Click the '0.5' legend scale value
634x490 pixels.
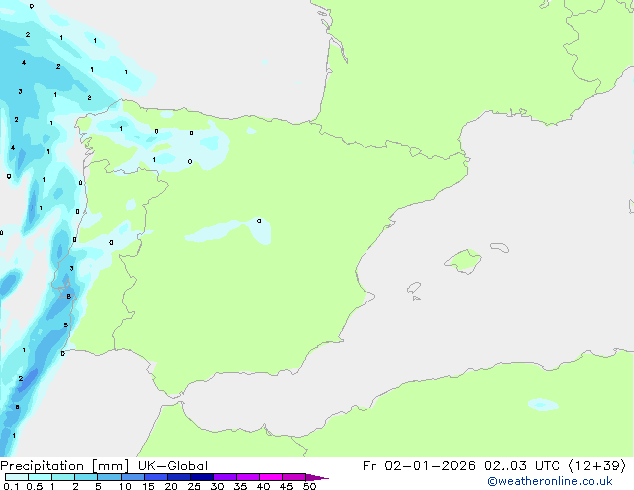pyautogui.click(x=34, y=486)
